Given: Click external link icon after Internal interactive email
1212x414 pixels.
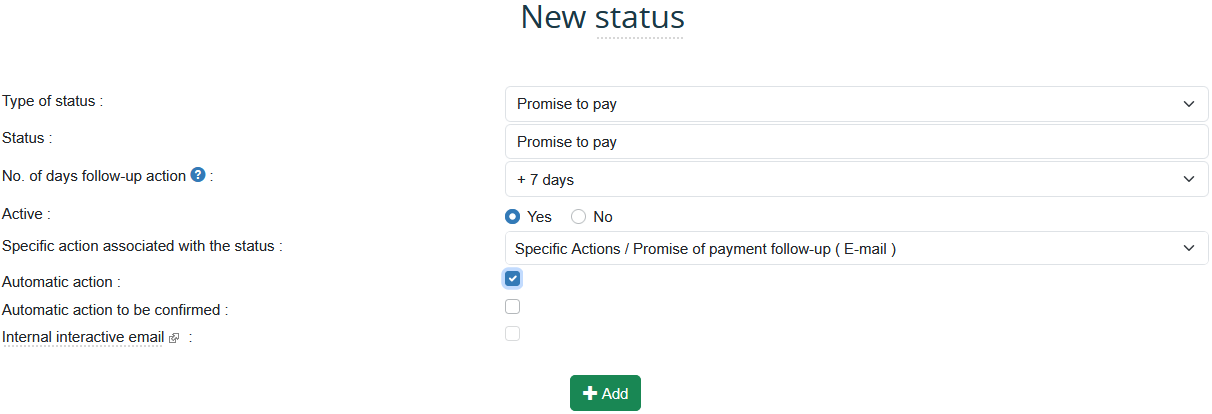Looking at the screenshot, I should coord(174,338).
